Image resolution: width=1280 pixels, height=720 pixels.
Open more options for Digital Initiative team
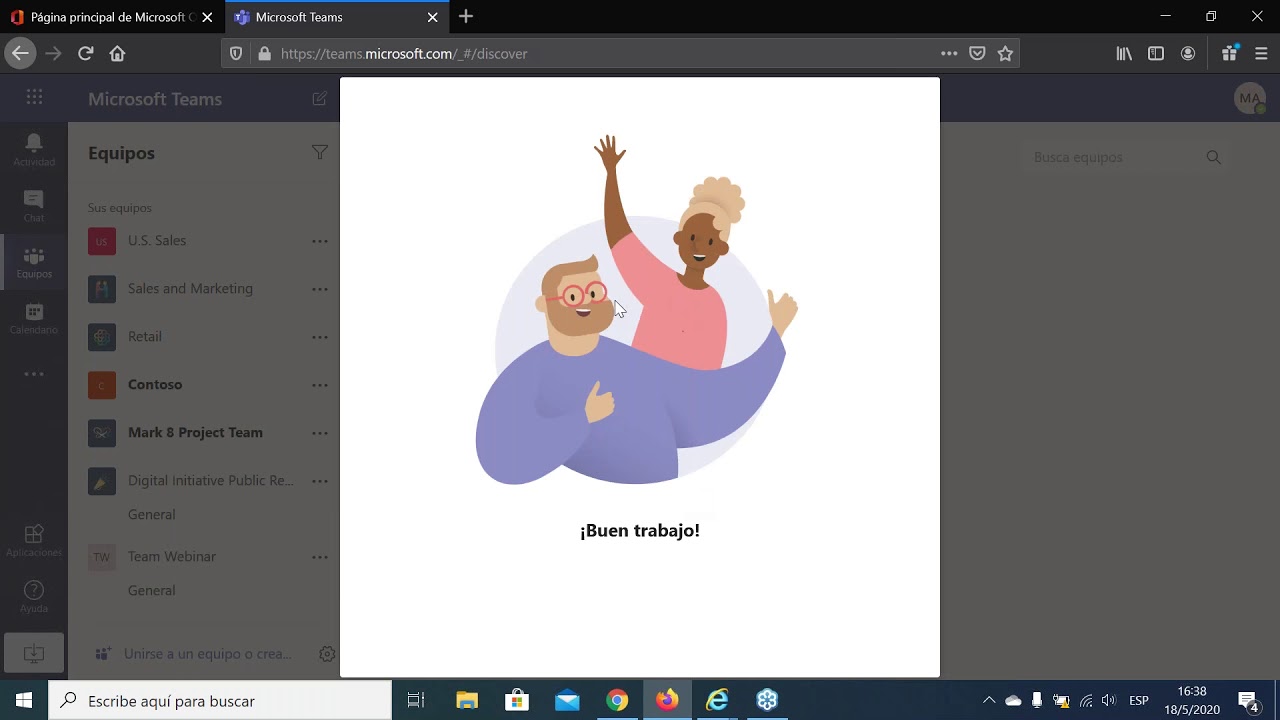[x=320, y=481]
